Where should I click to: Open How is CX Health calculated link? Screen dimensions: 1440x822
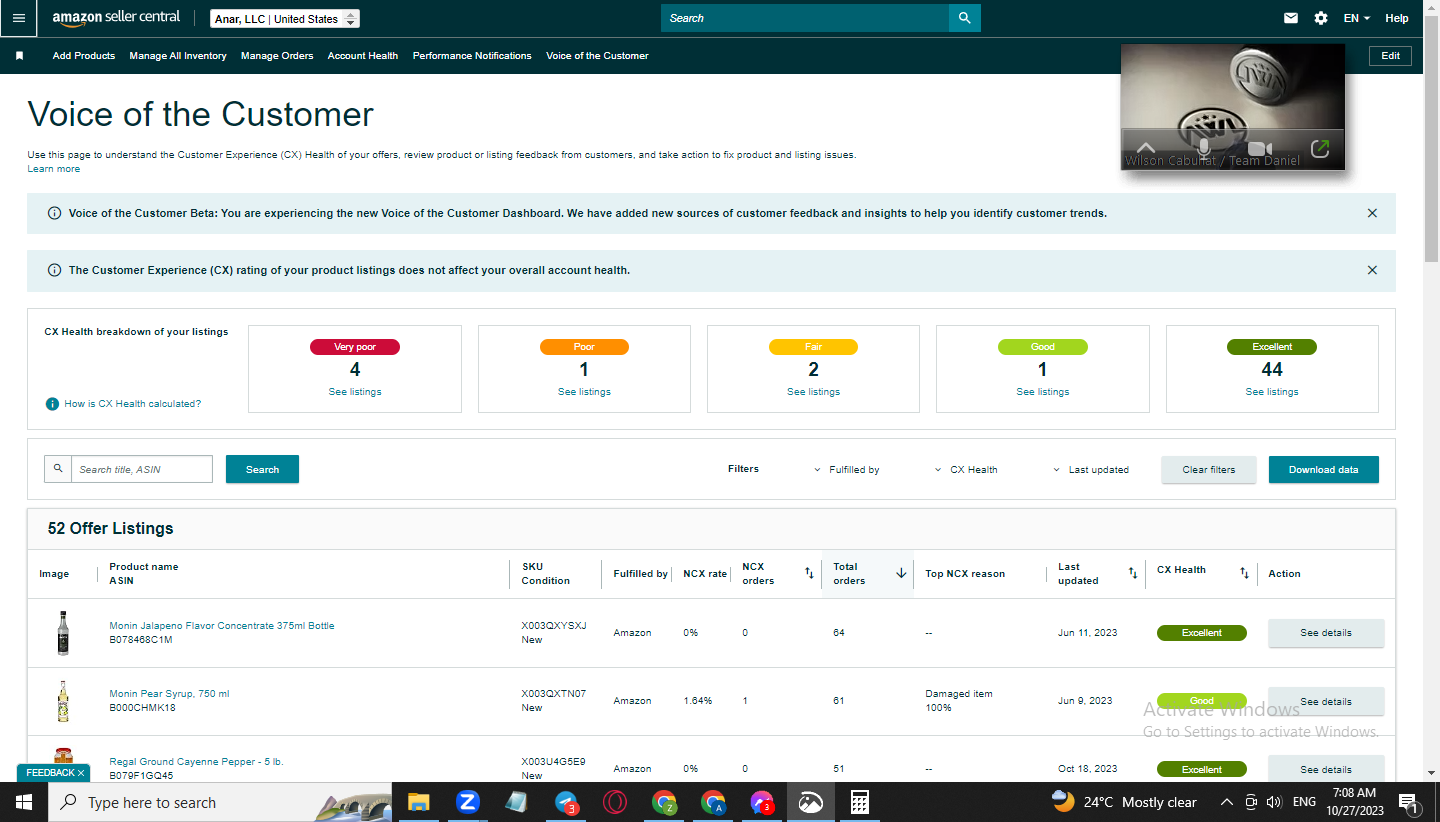click(x=133, y=404)
